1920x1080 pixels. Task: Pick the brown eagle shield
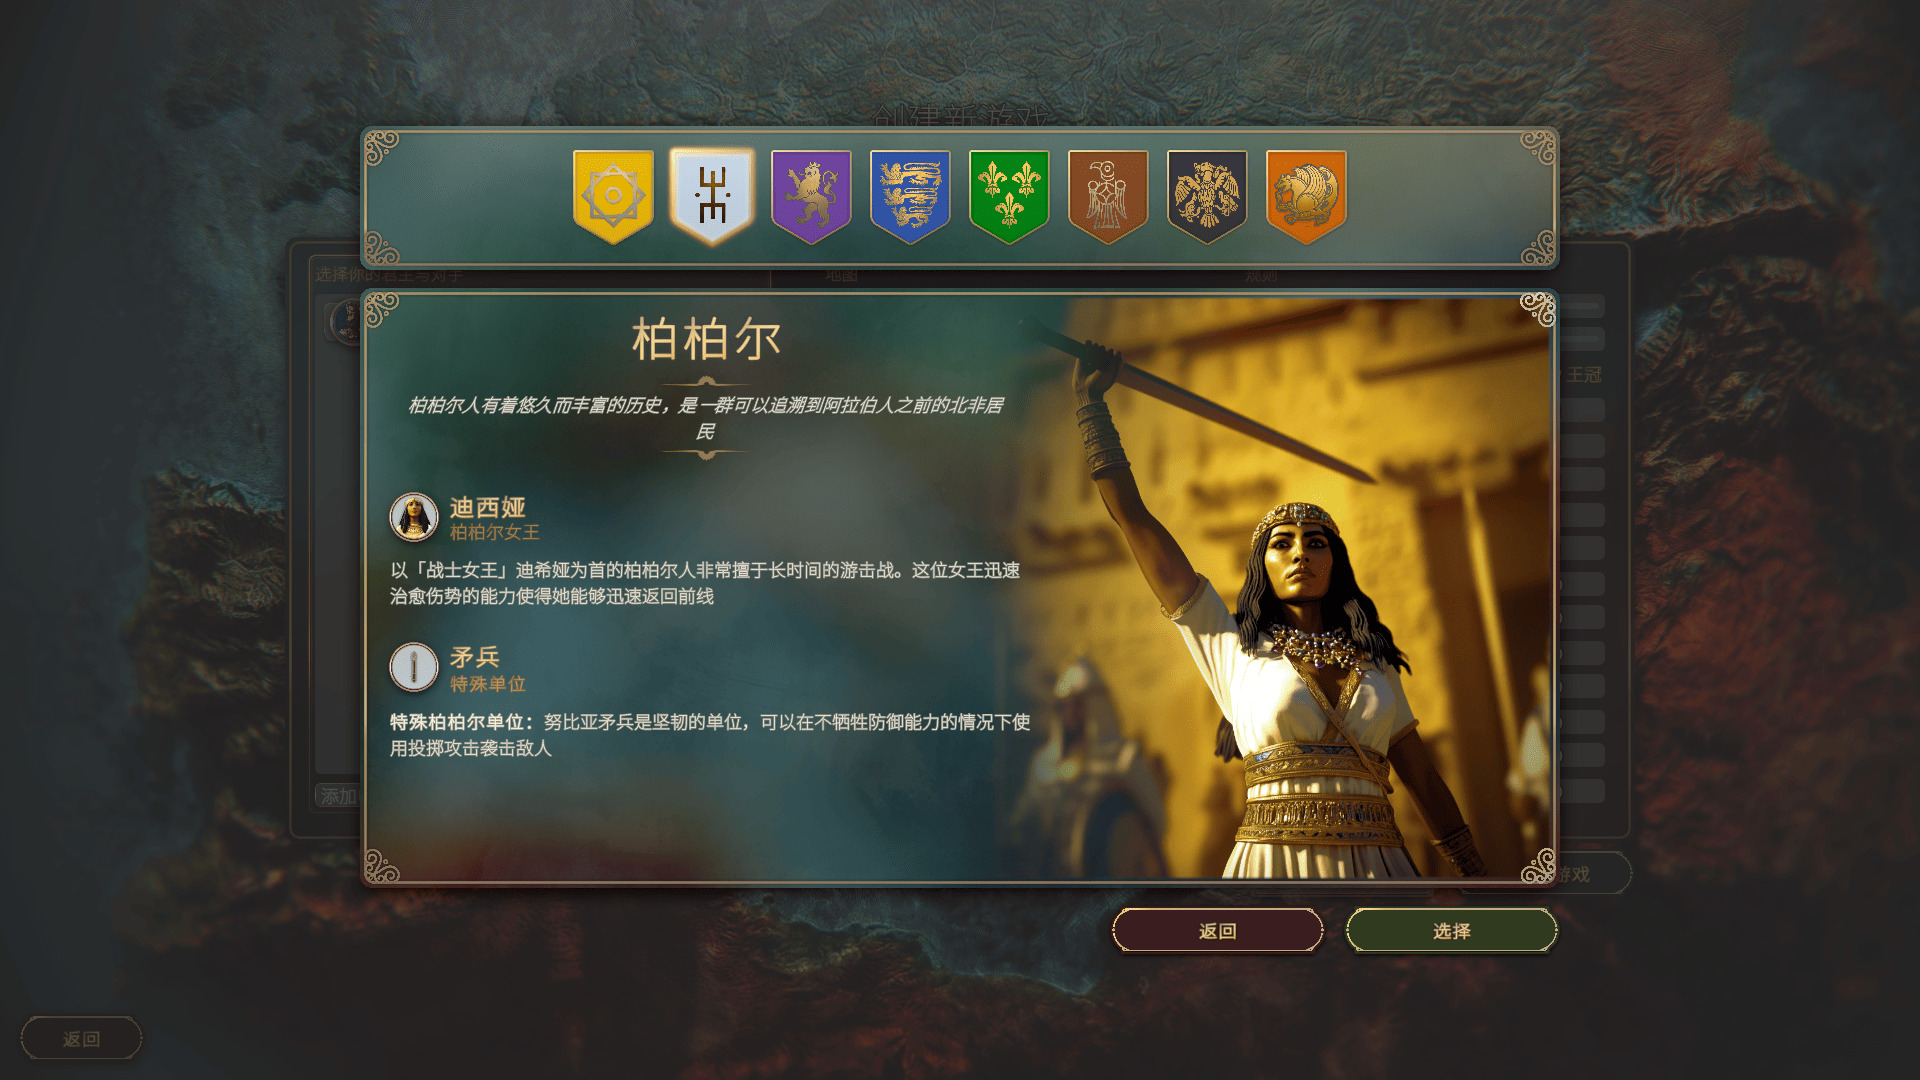coord(1108,196)
